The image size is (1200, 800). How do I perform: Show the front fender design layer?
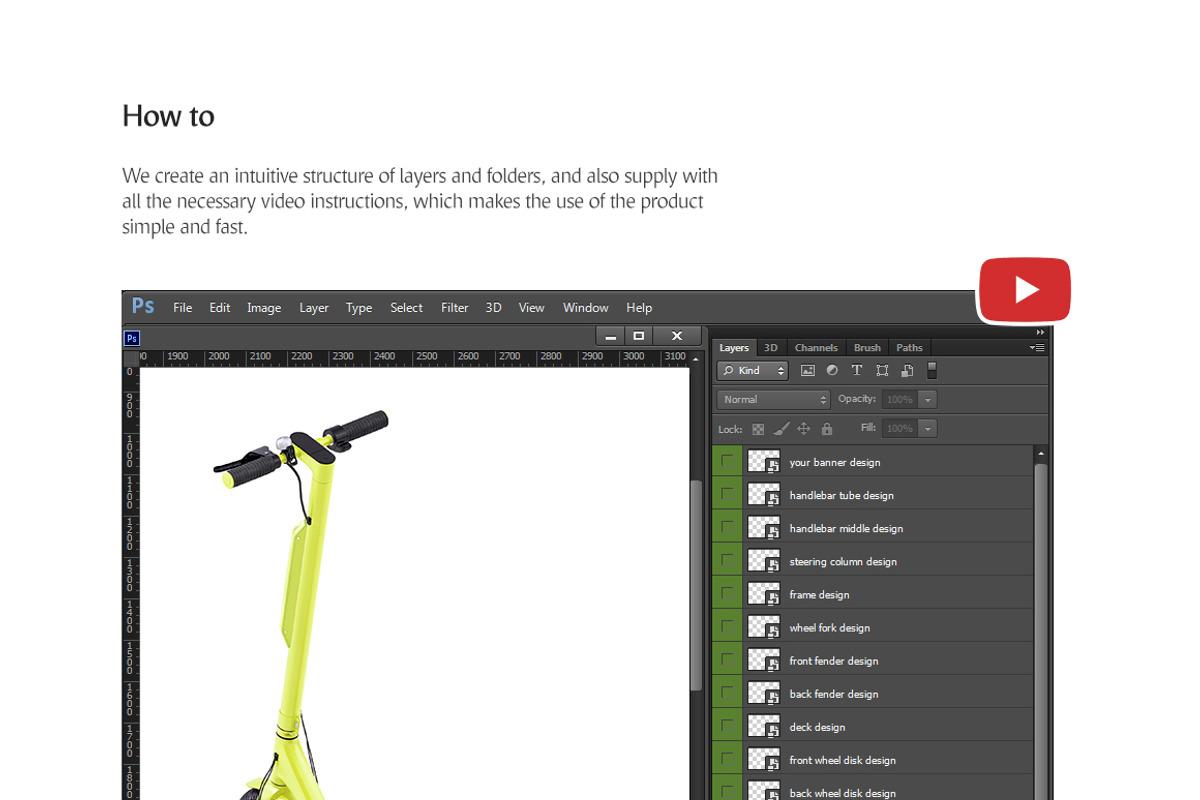(x=727, y=659)
